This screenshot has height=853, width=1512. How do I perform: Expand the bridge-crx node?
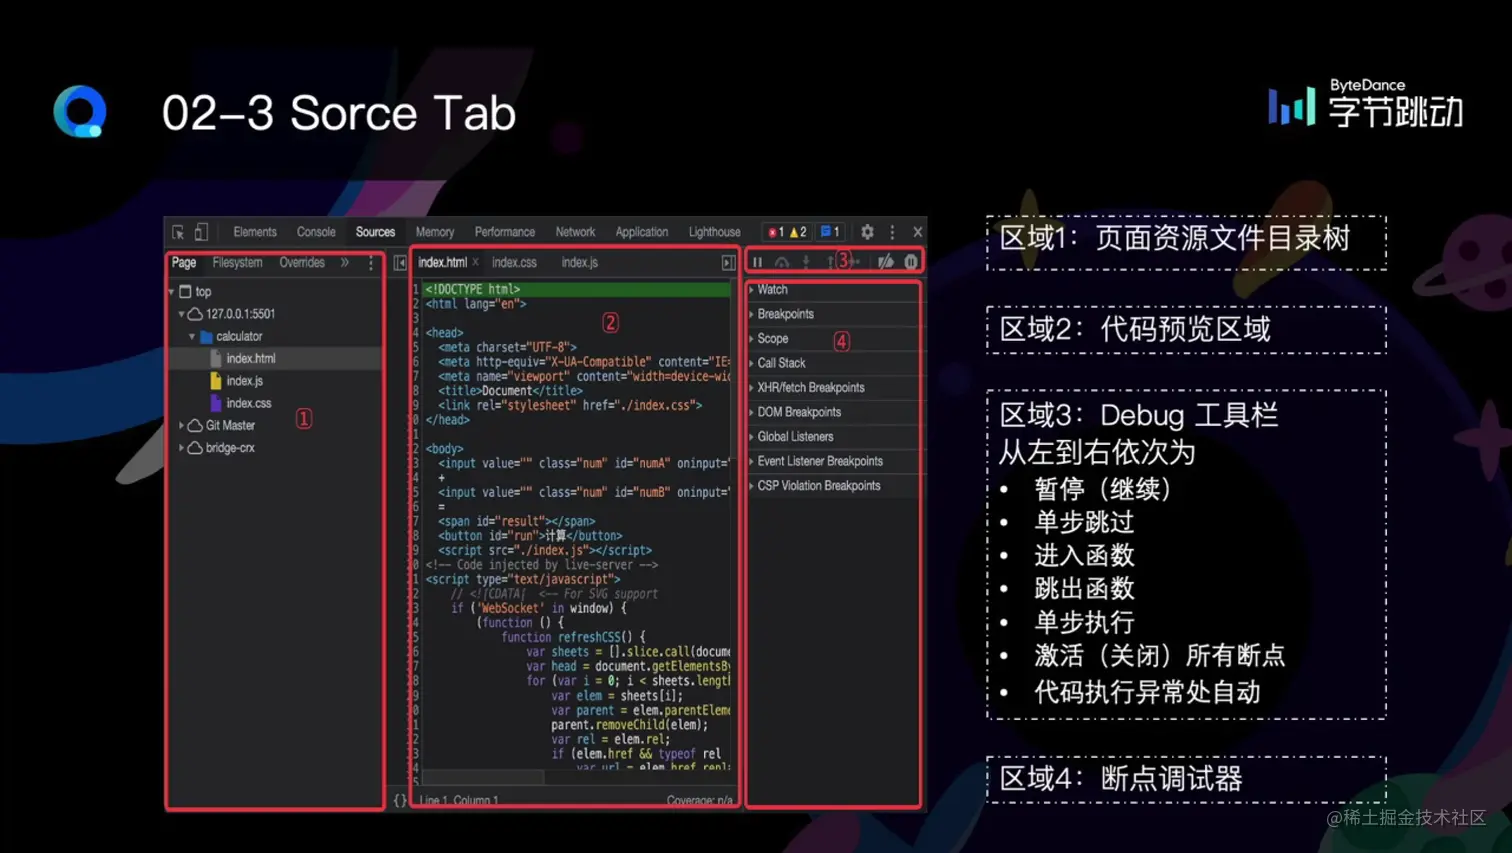pos(182,448)
